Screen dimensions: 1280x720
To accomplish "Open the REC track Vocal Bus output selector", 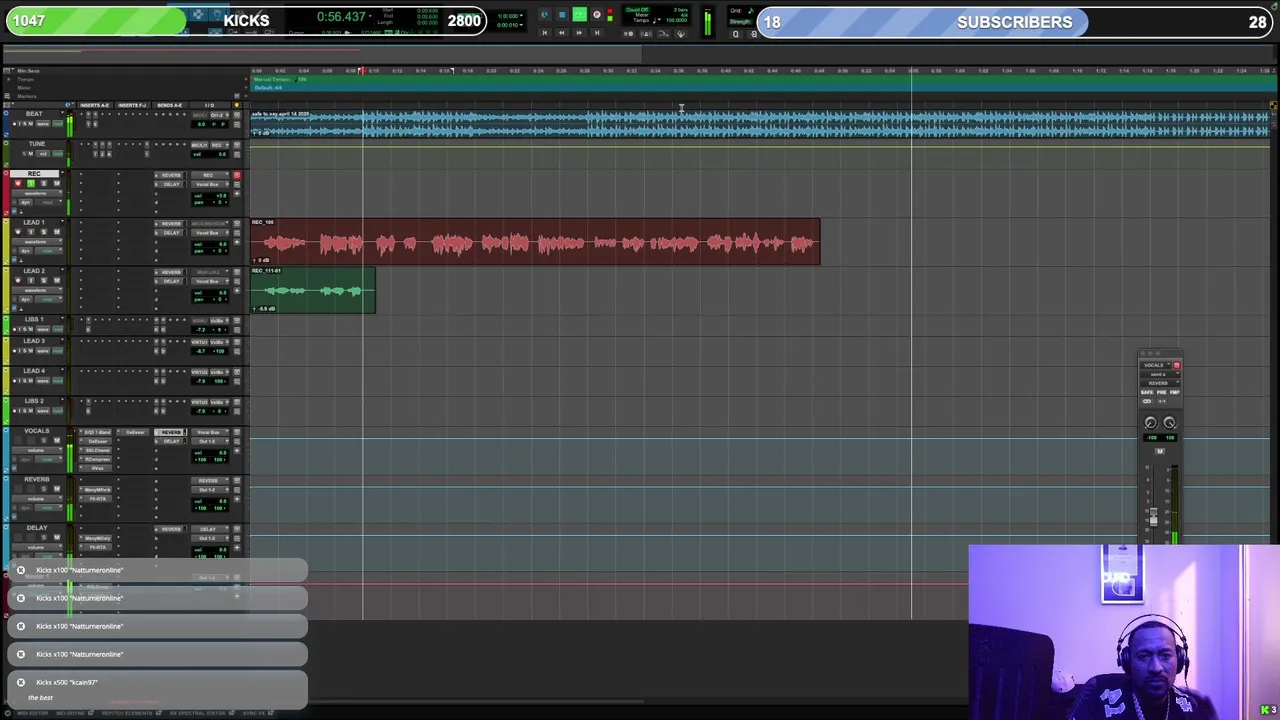I will pyautogui.click(x=209, y=184).
